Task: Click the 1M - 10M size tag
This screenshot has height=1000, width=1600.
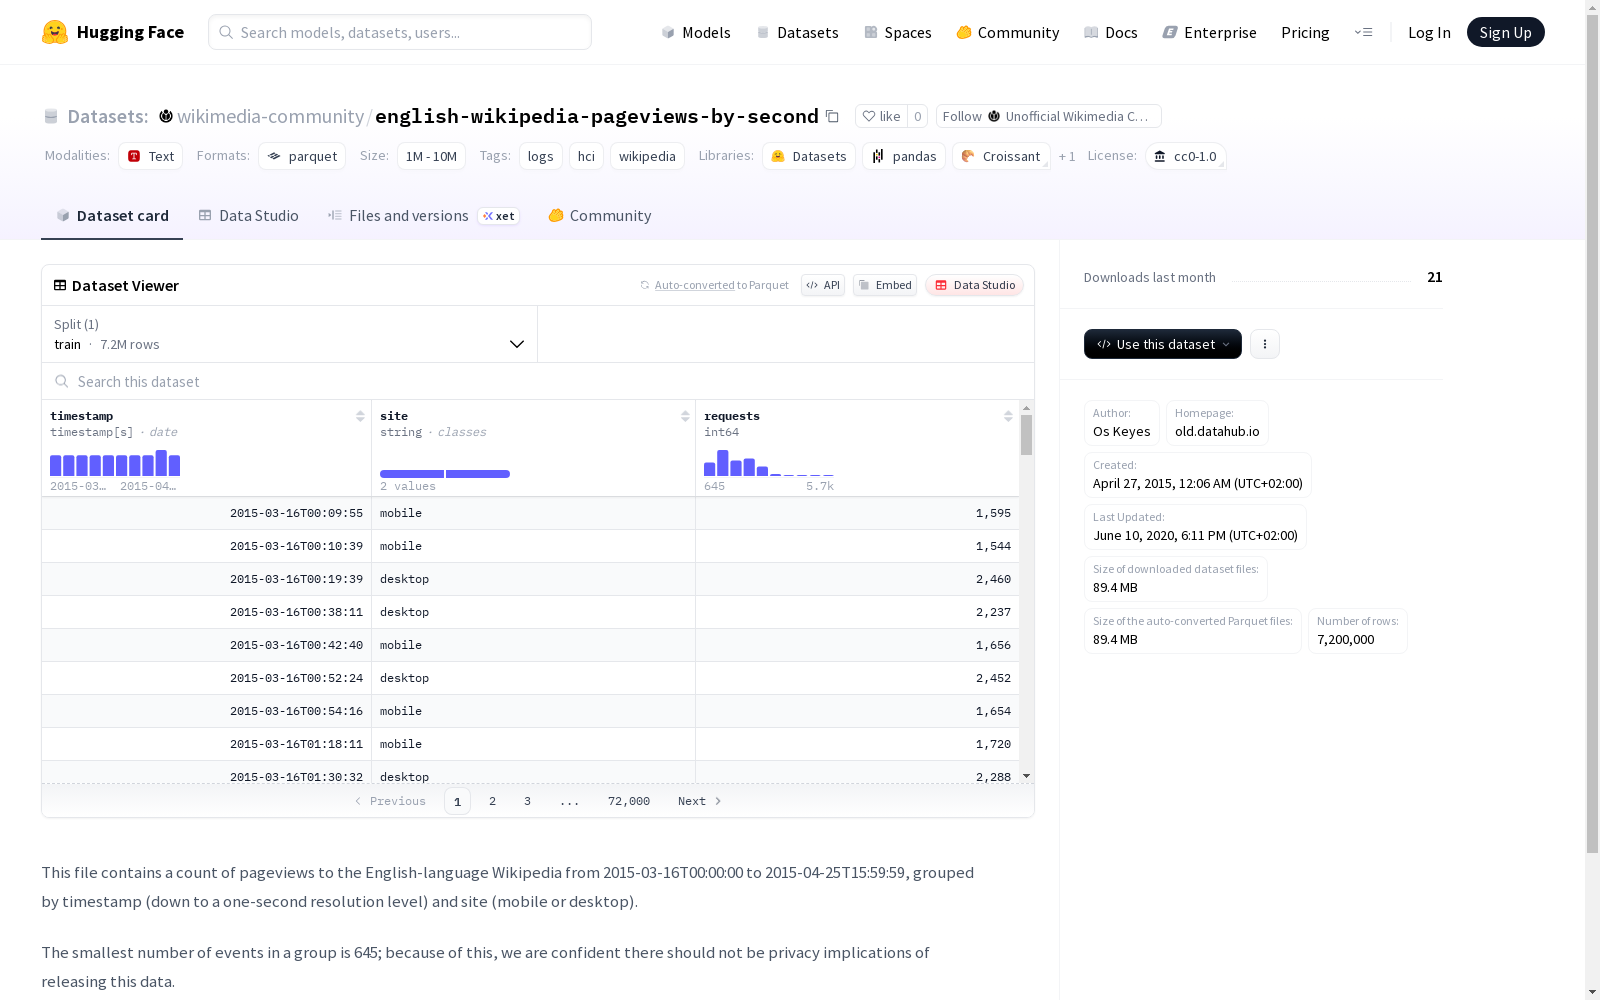Action: point(431,156)
